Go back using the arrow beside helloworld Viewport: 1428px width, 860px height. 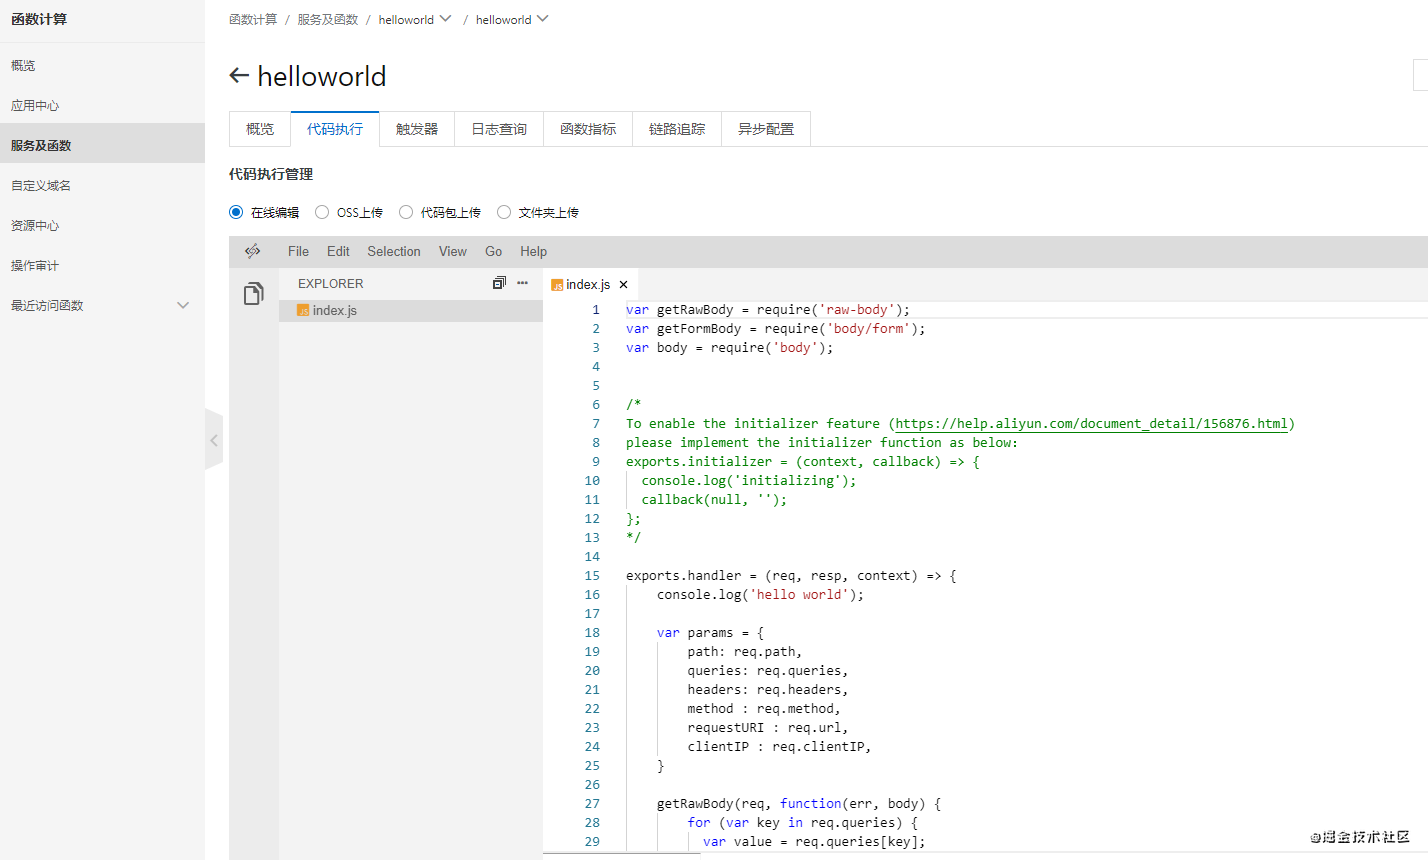238,75
